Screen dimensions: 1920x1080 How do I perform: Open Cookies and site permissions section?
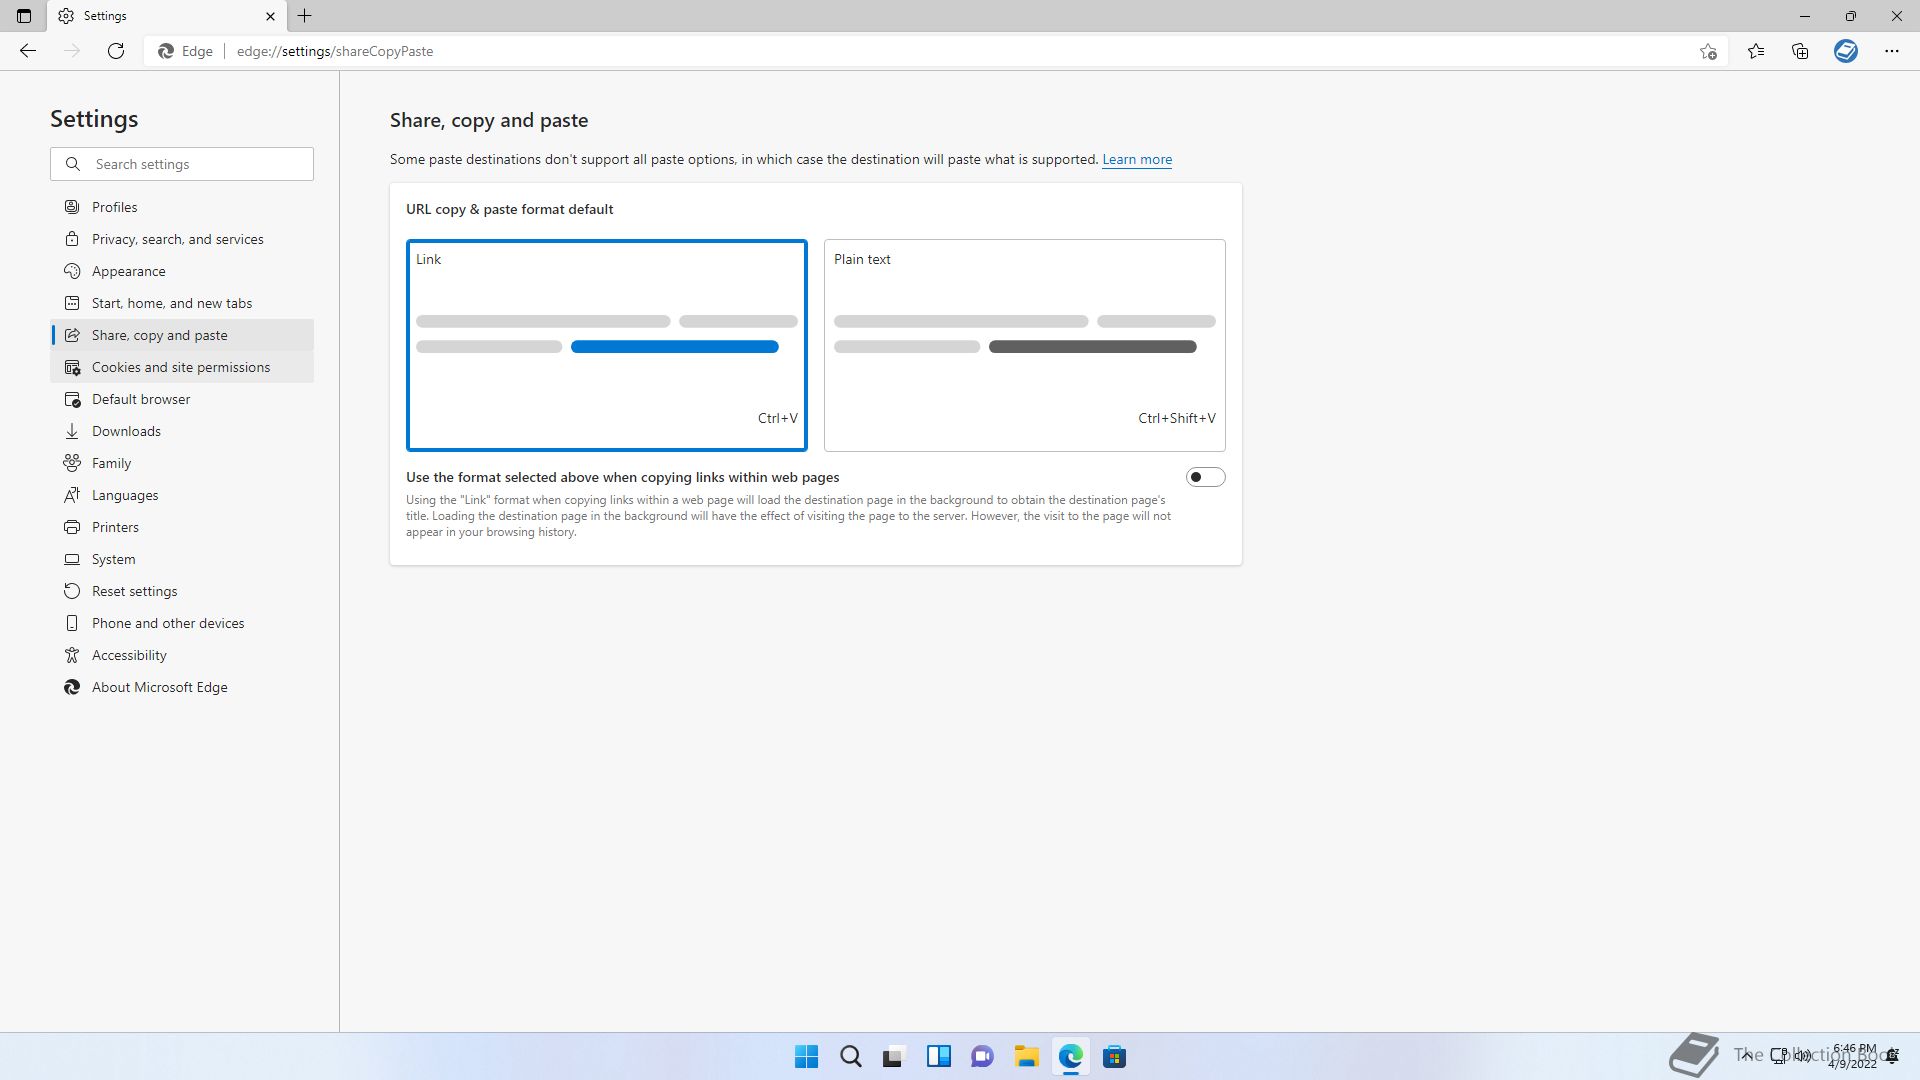(180, 367)
